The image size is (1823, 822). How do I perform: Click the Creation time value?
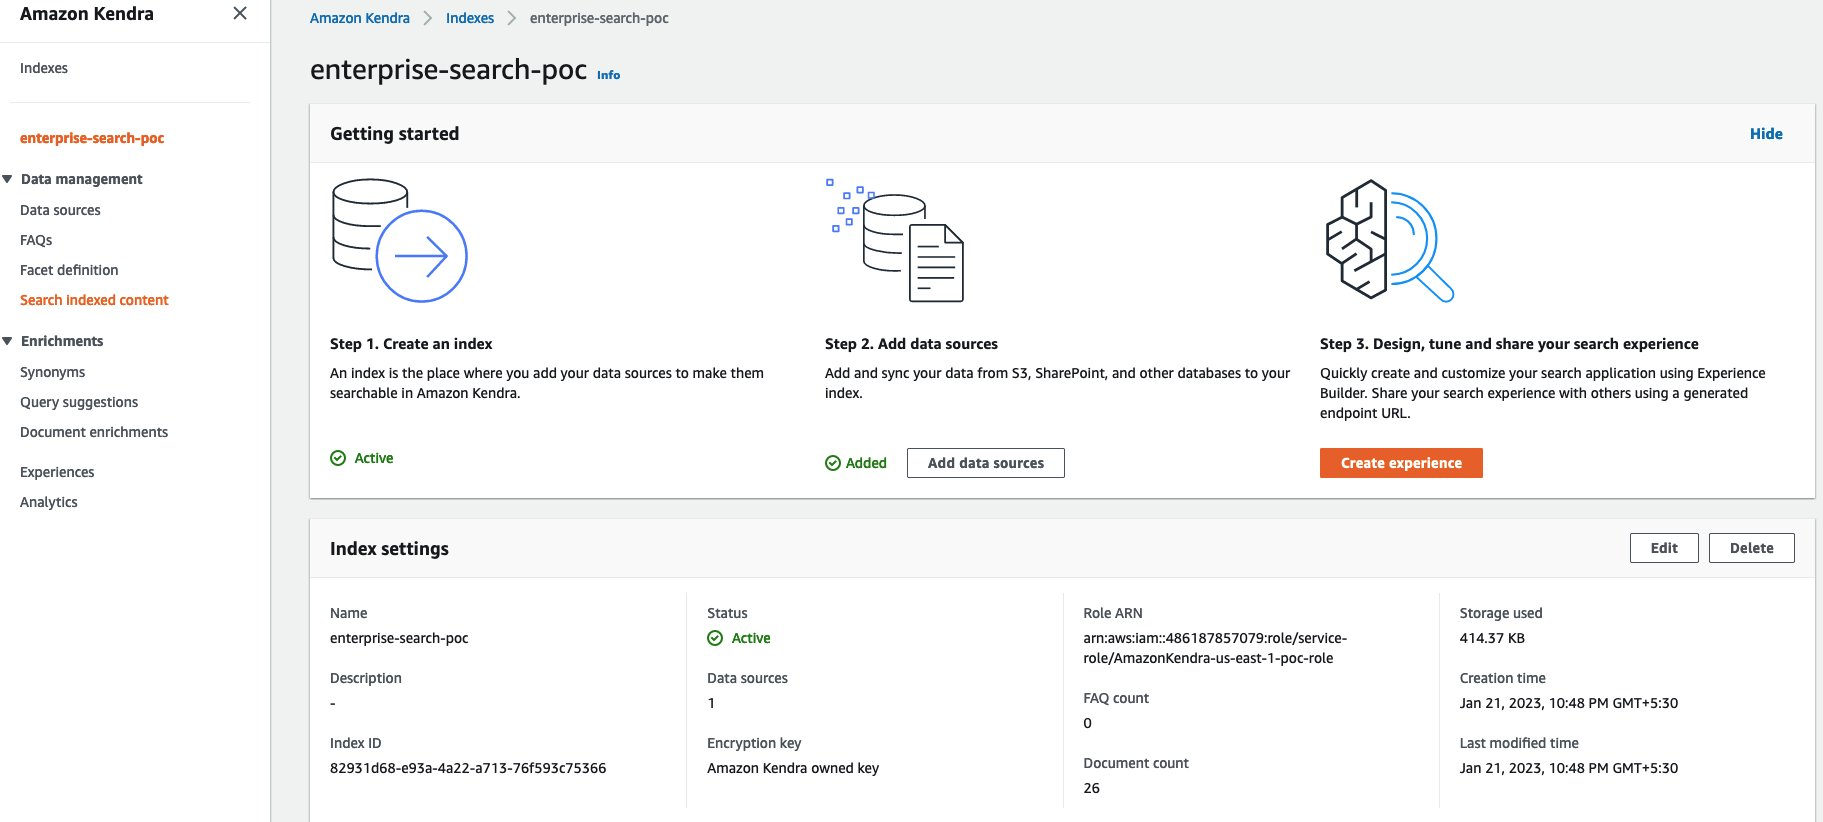pos(1569,703)
